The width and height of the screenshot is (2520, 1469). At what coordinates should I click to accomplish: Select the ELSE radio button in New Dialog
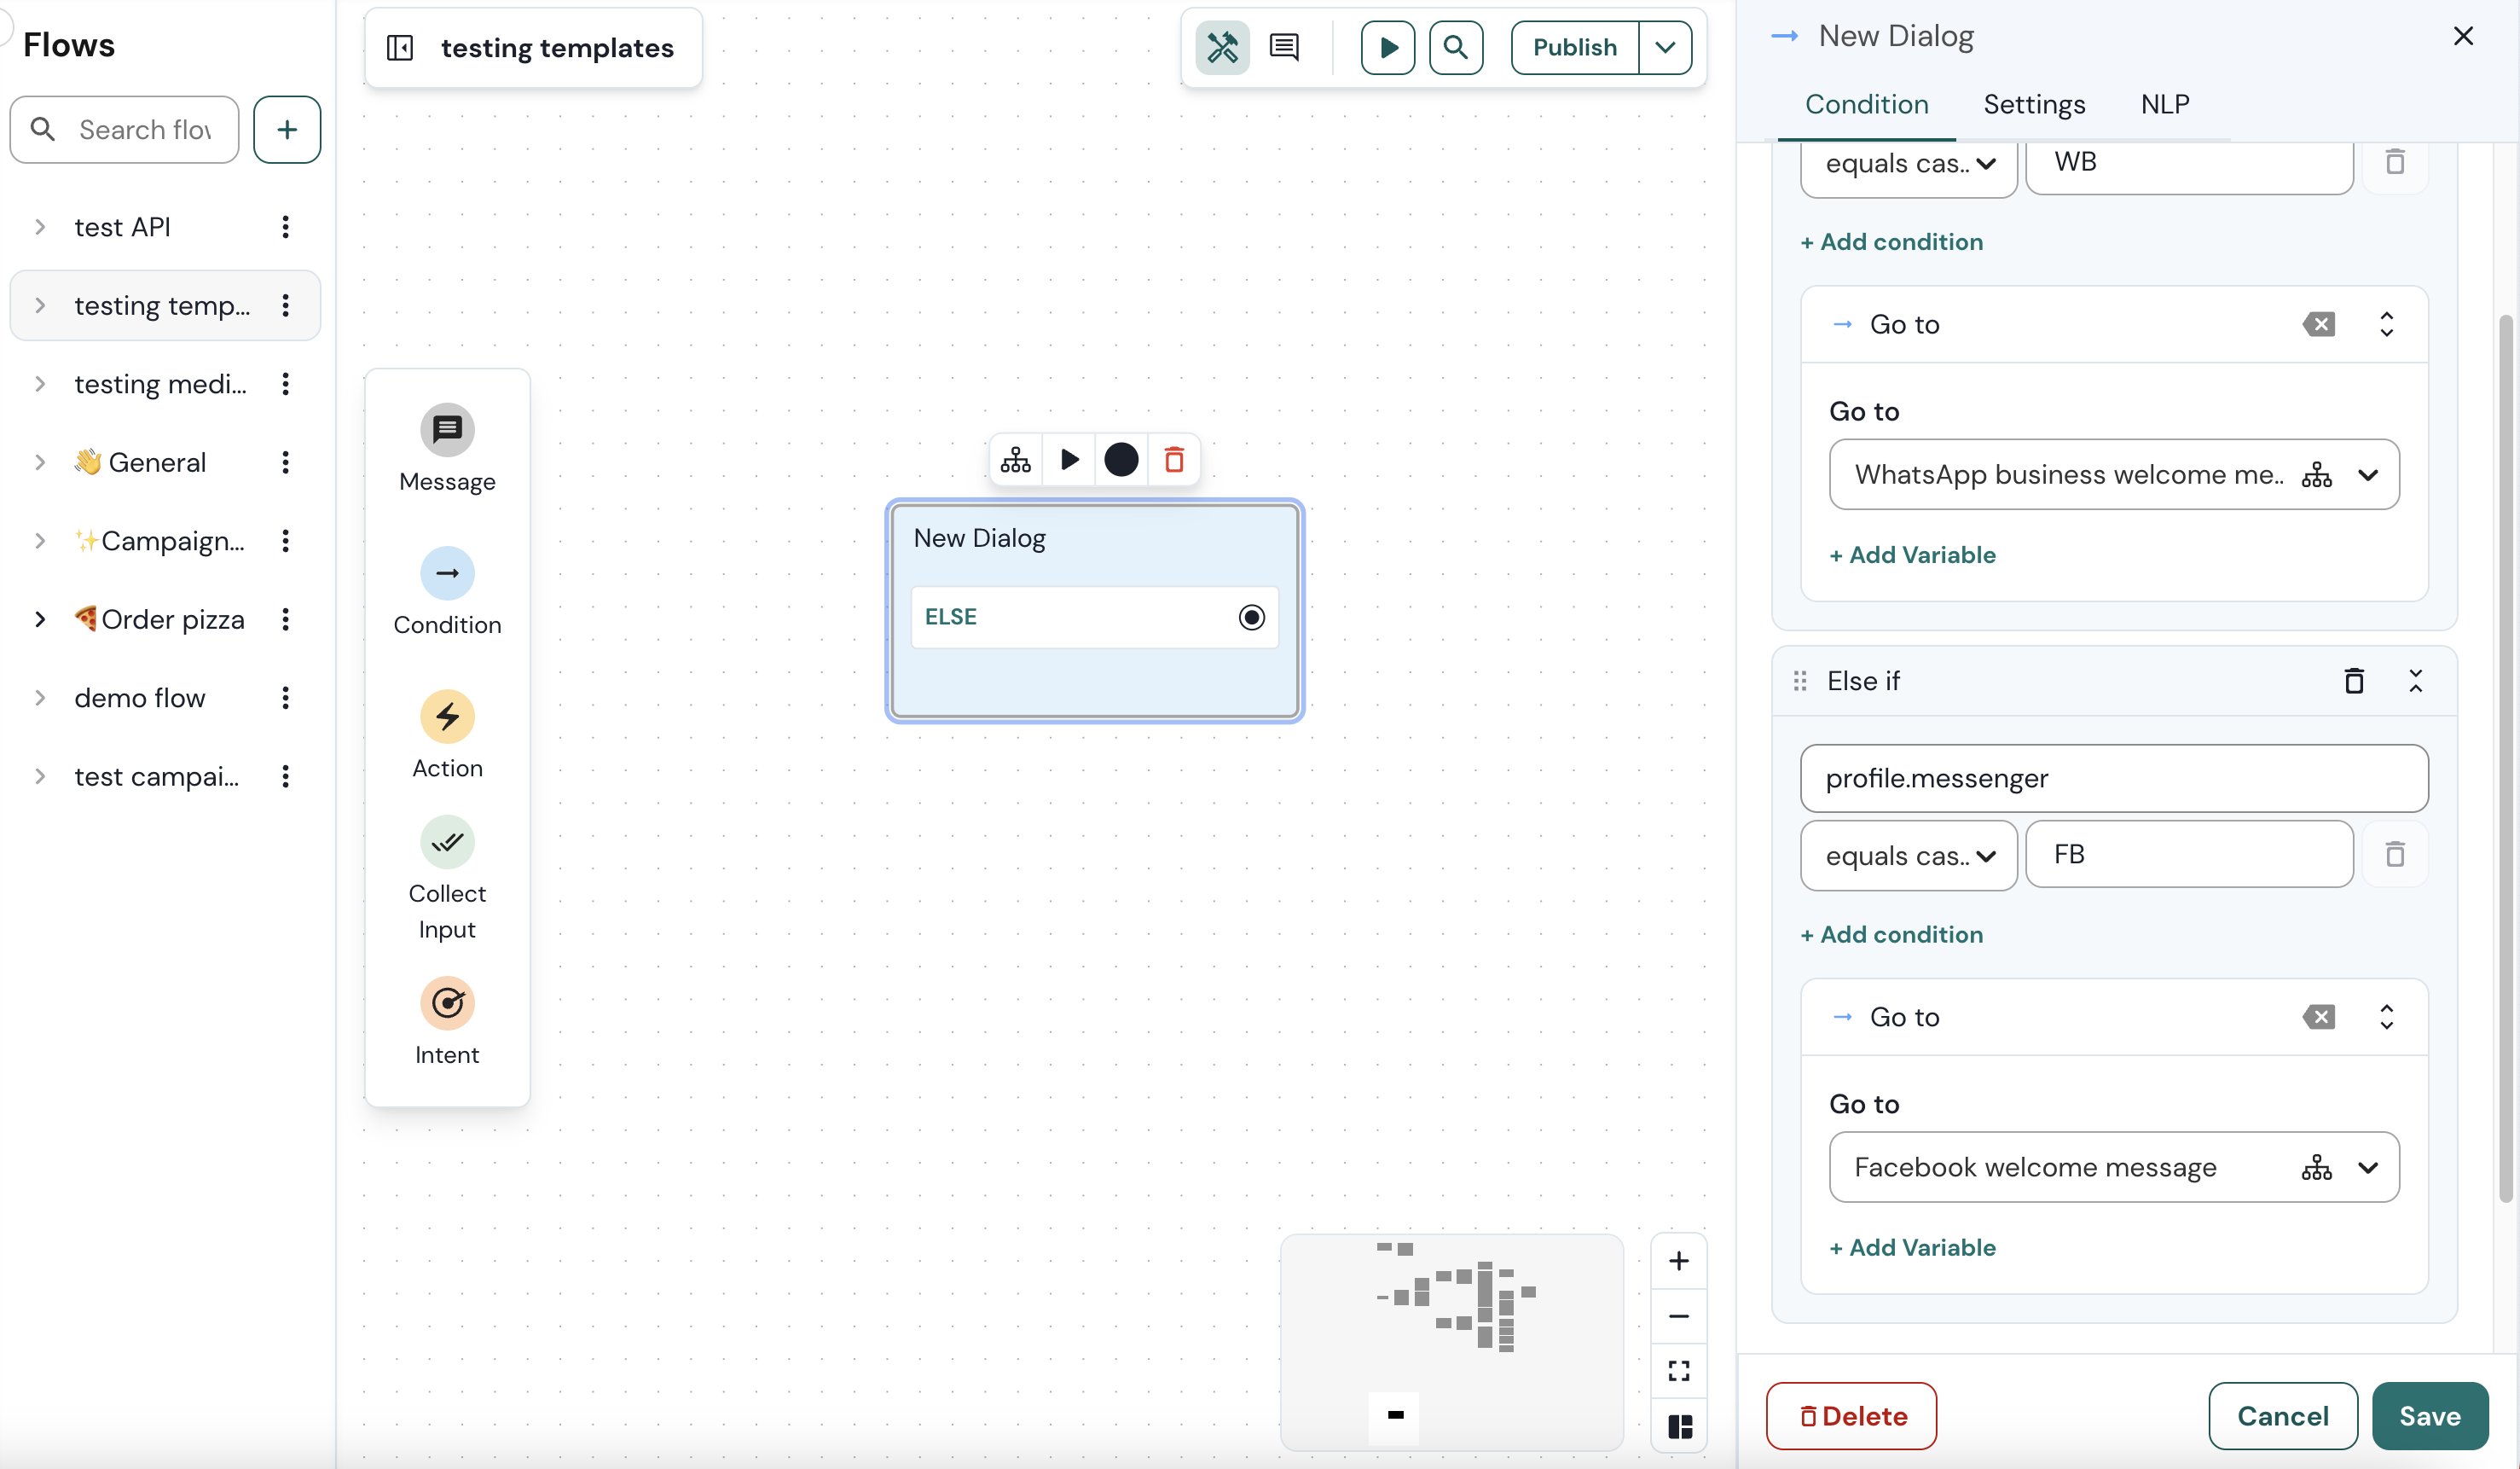(x=1251, y=617)
